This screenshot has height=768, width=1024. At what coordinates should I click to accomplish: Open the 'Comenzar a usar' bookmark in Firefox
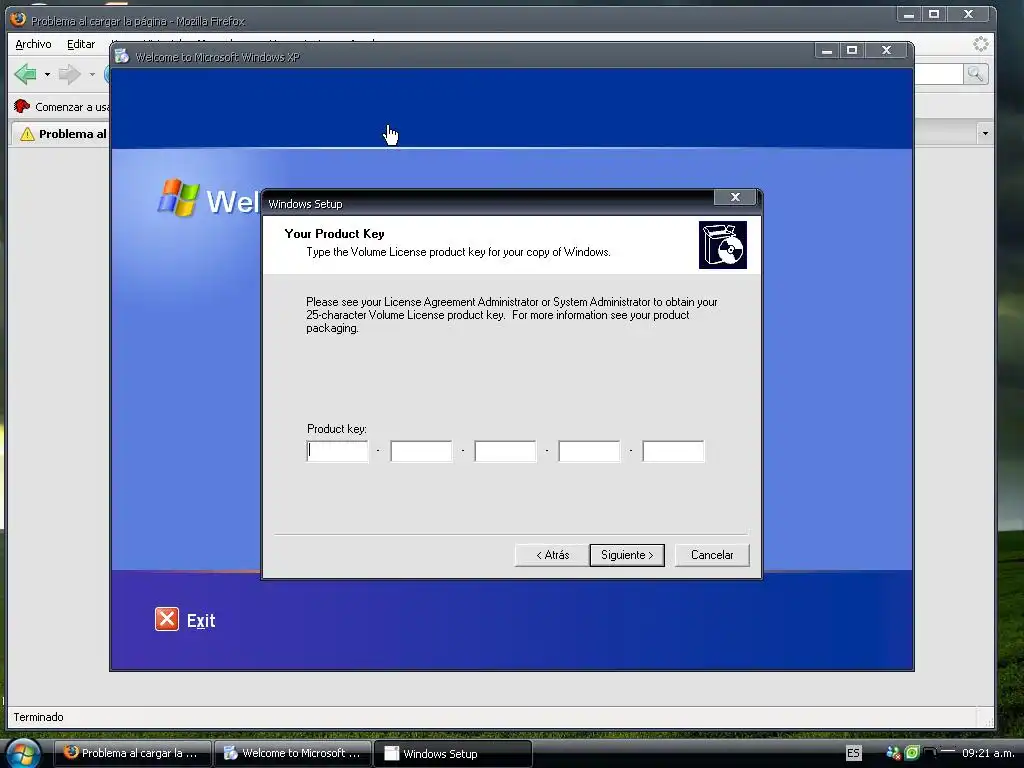pyautogui.click(x=62, y=106)
